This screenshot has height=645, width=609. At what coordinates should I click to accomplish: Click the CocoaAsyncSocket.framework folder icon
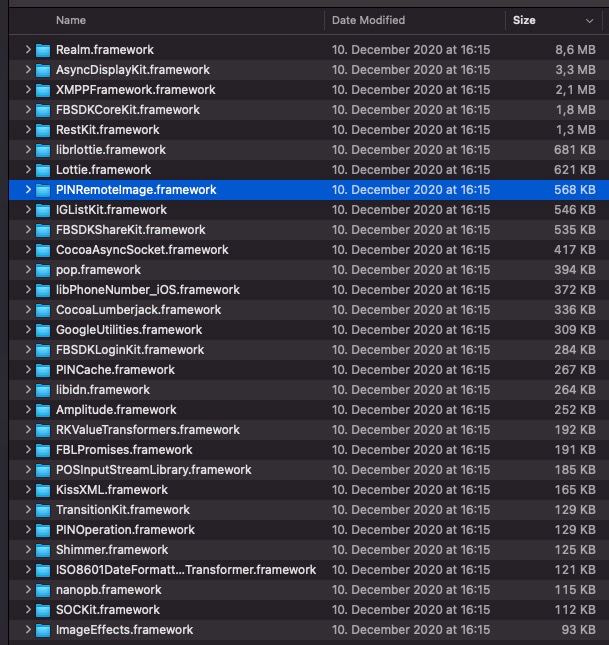point(43,251)
